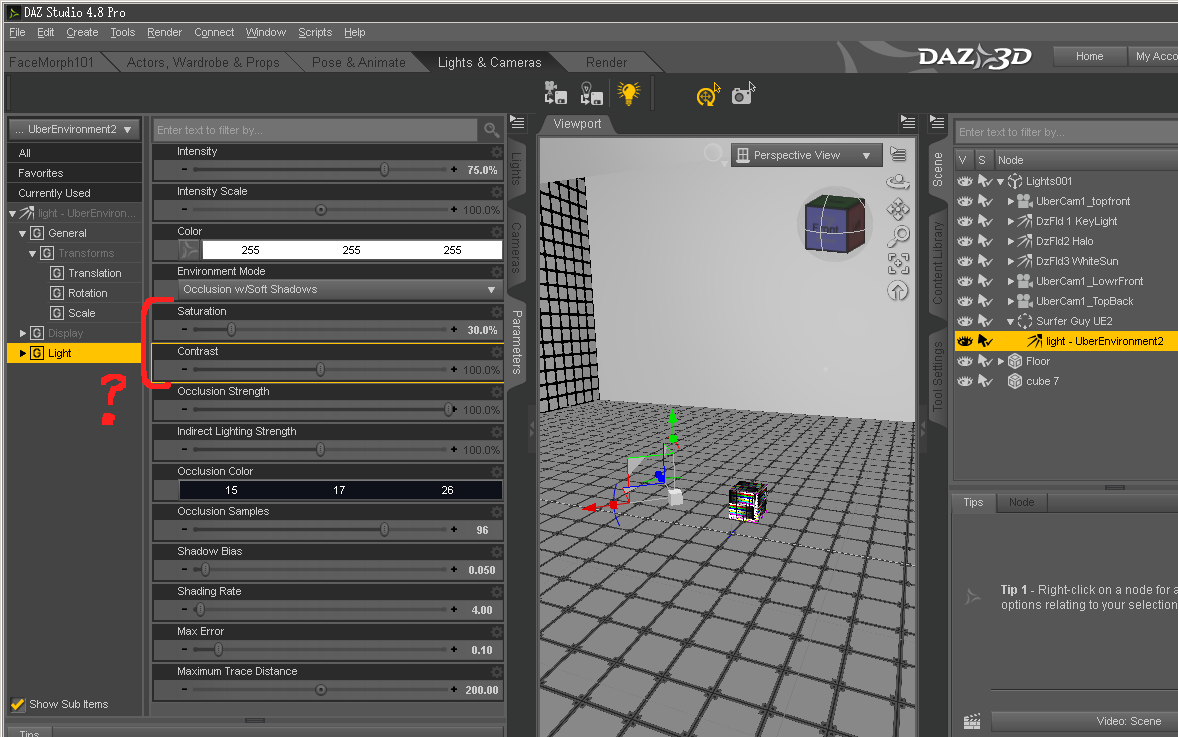Screen dimensions: 1178x737
Task: Expand the Floor scene node
Action: pyautogui.click(x=1000, y=361)
